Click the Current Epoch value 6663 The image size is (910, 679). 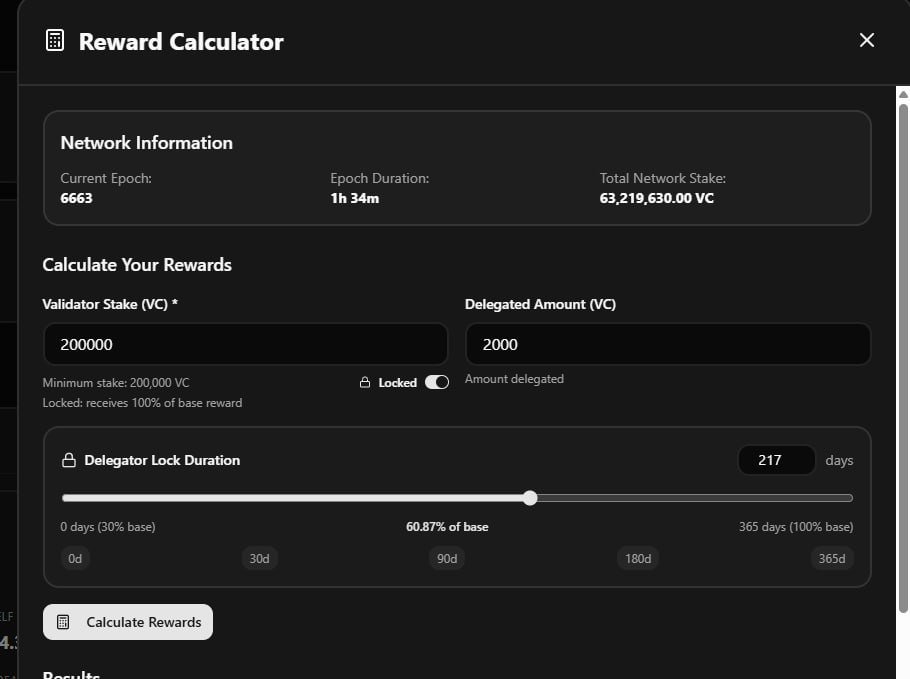pos(77,198)
